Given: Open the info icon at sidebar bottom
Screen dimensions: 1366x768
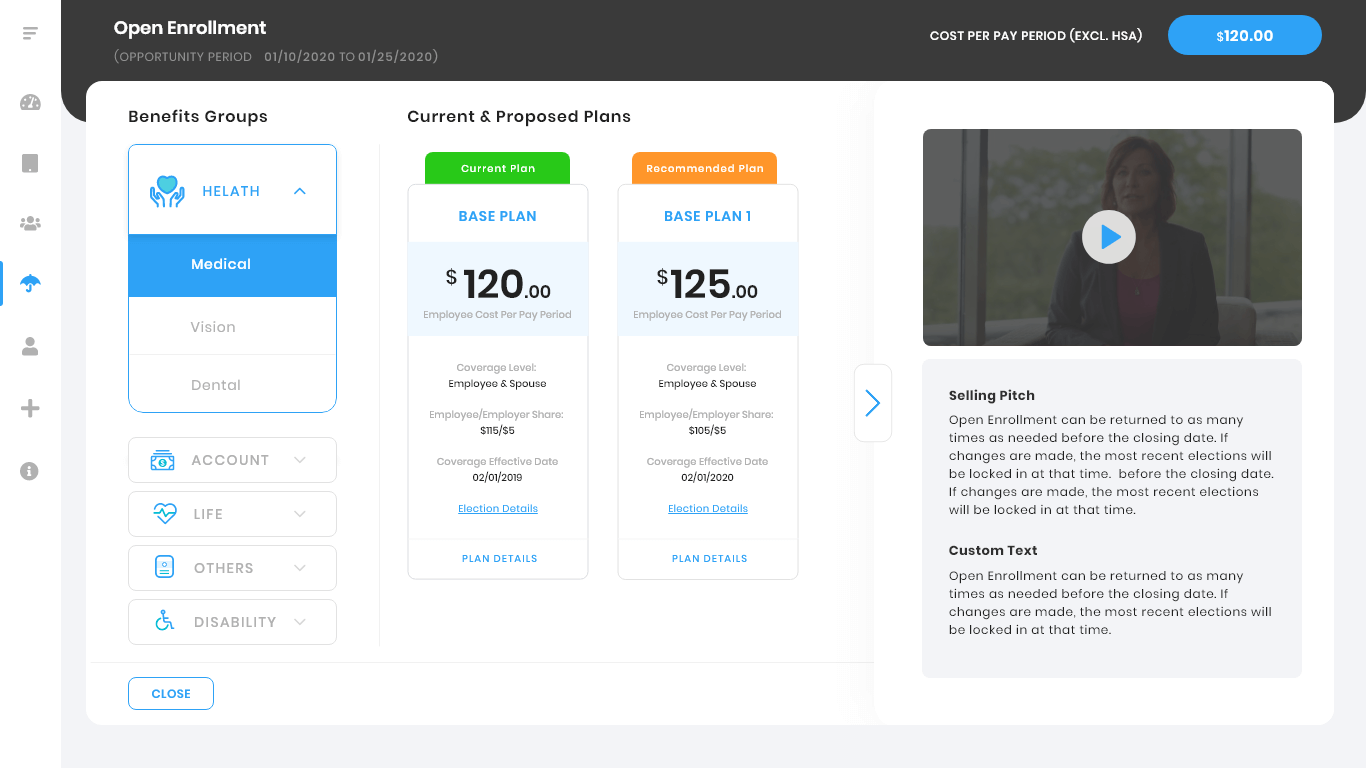Looking at the screenshot, I should 30,471.
